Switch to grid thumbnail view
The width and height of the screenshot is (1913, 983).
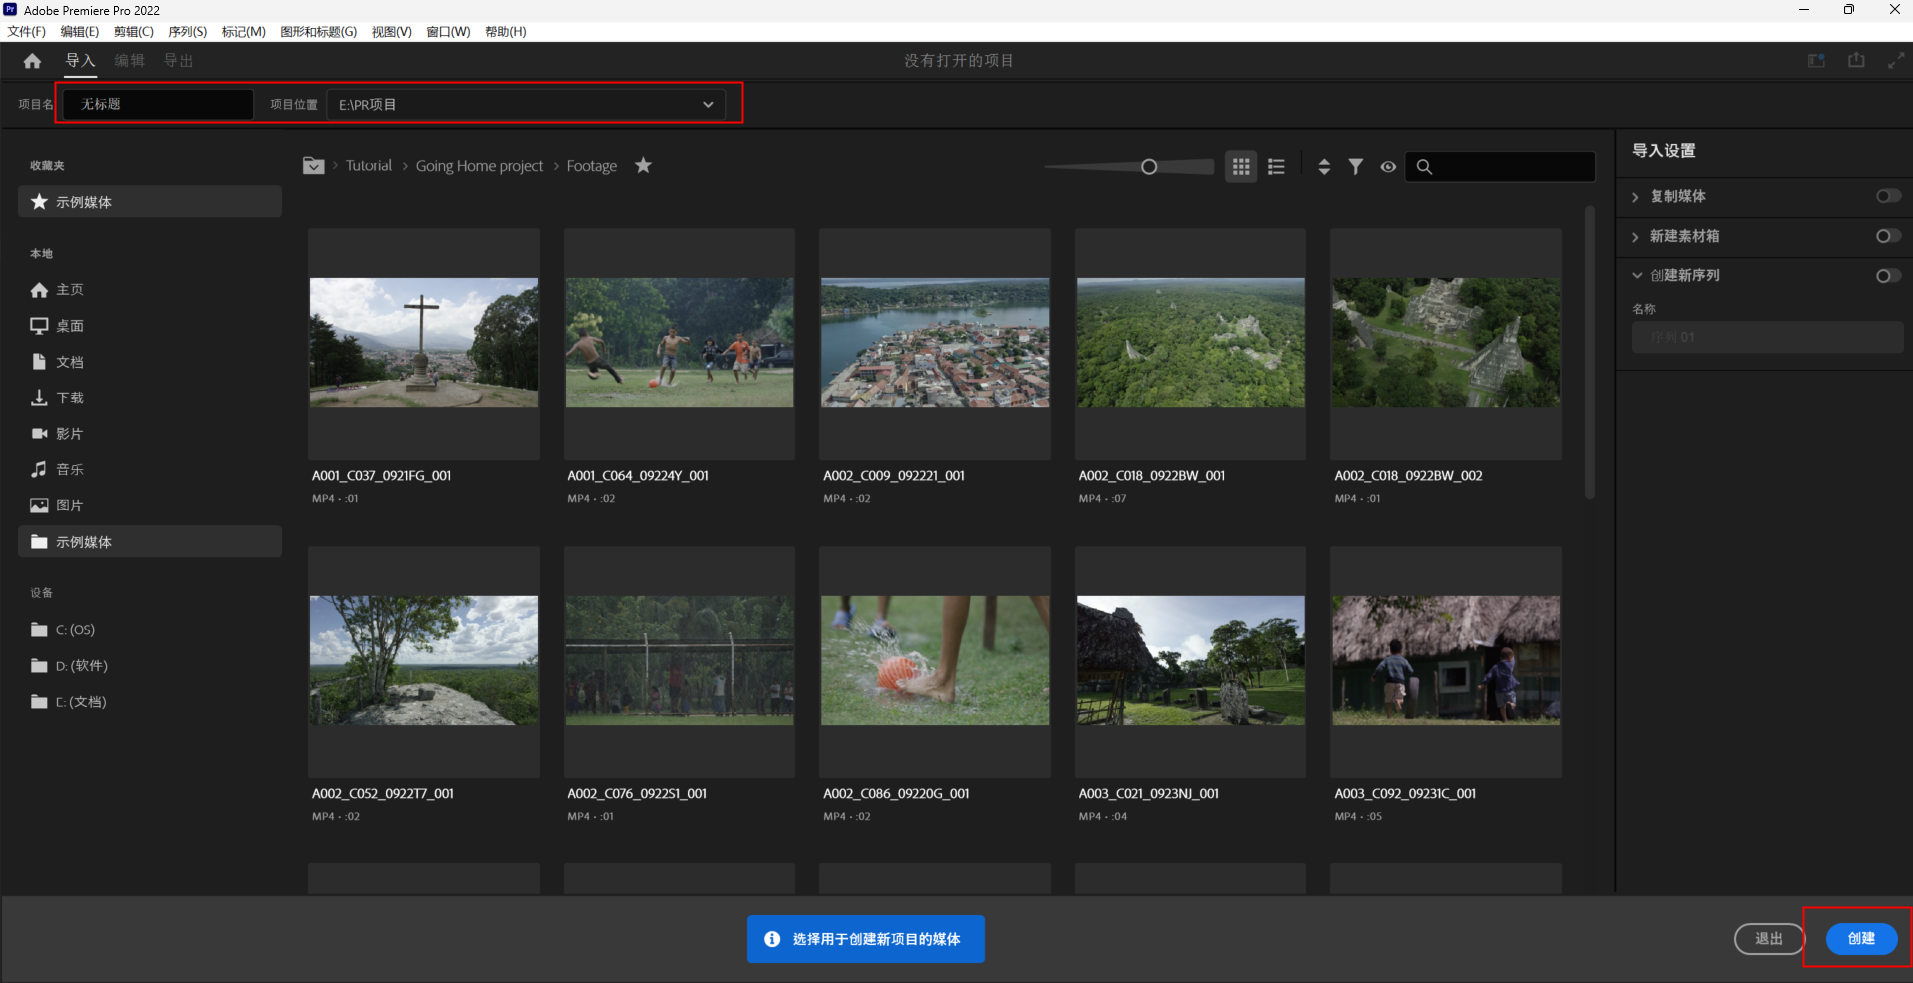(1241, 167)
